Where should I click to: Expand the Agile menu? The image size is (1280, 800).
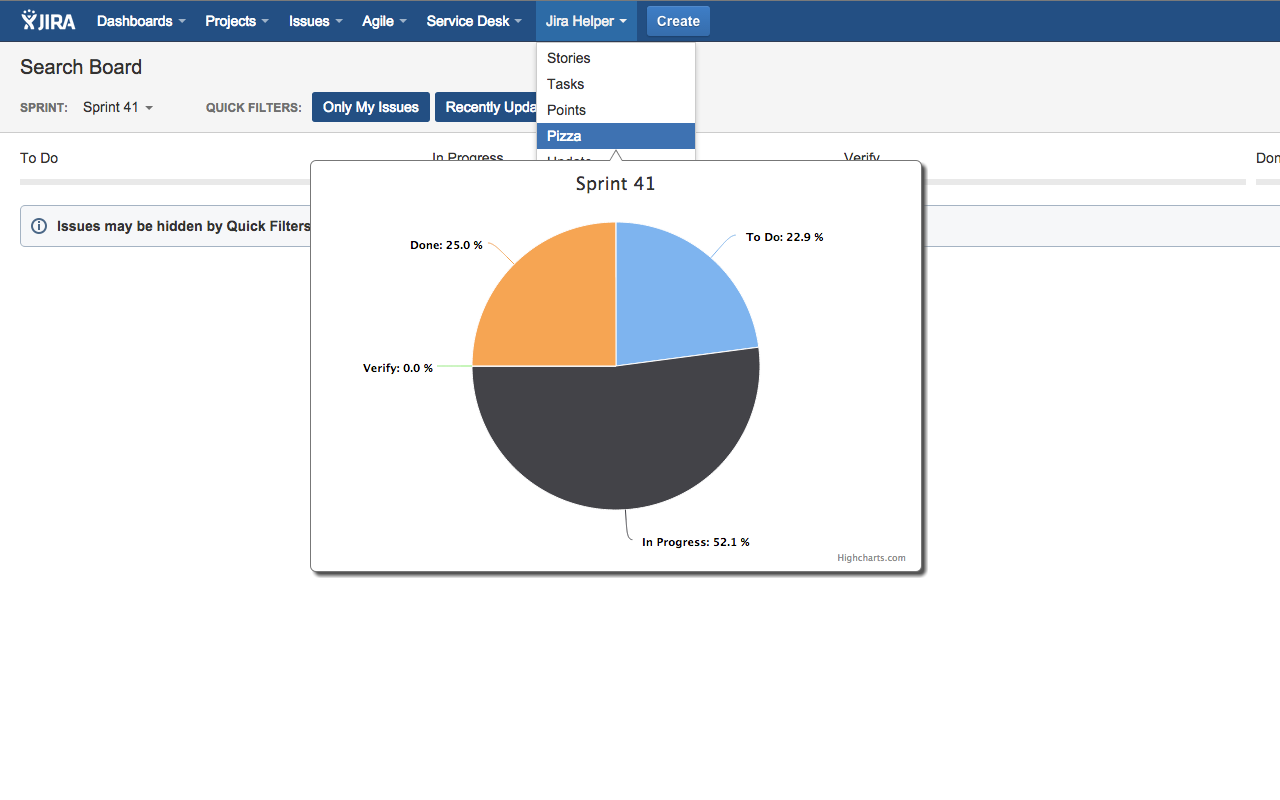(384, 21)
